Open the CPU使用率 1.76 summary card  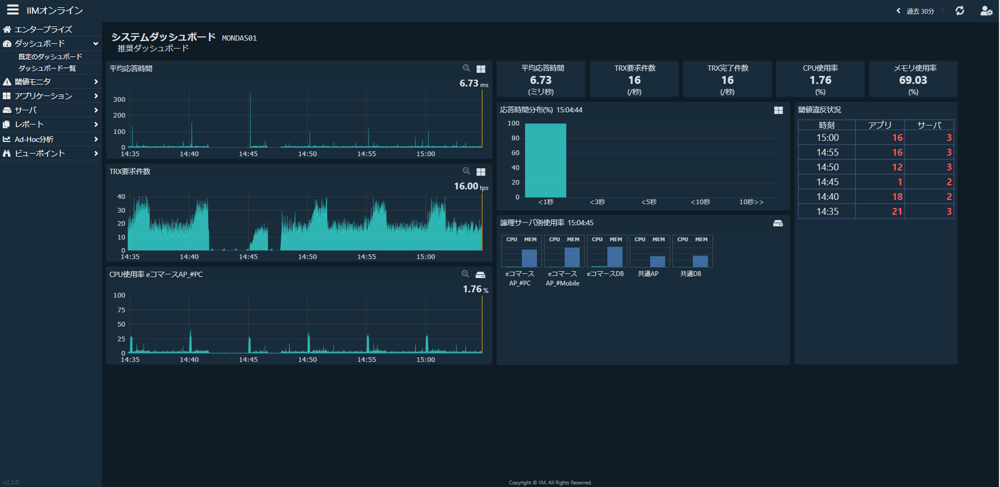(820, 80)
